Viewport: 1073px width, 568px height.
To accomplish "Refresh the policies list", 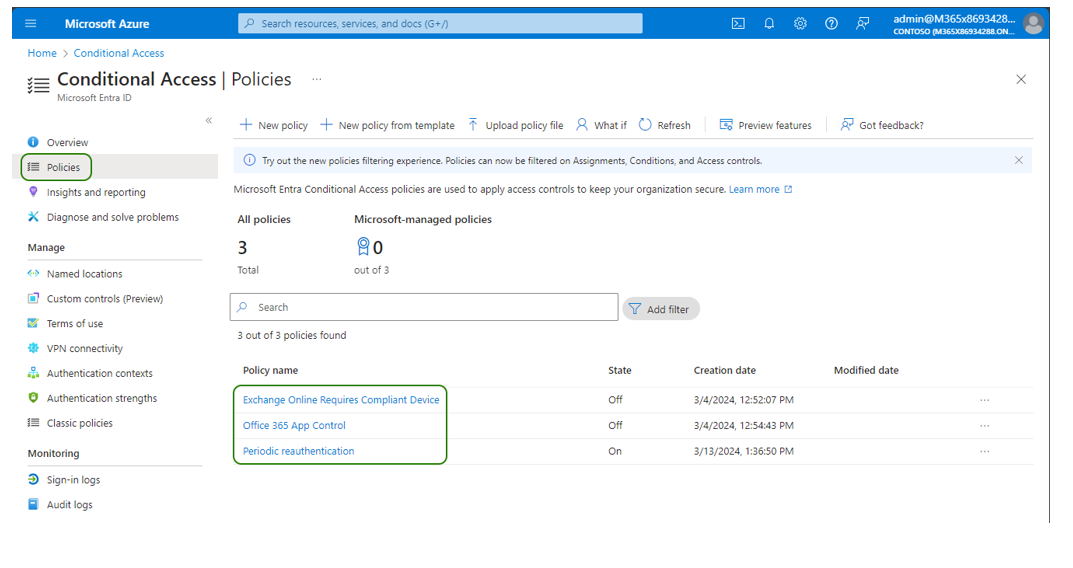I will (664, 125).
